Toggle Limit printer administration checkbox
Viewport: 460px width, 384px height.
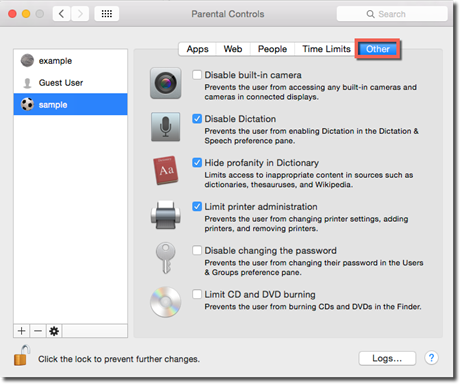197,207
